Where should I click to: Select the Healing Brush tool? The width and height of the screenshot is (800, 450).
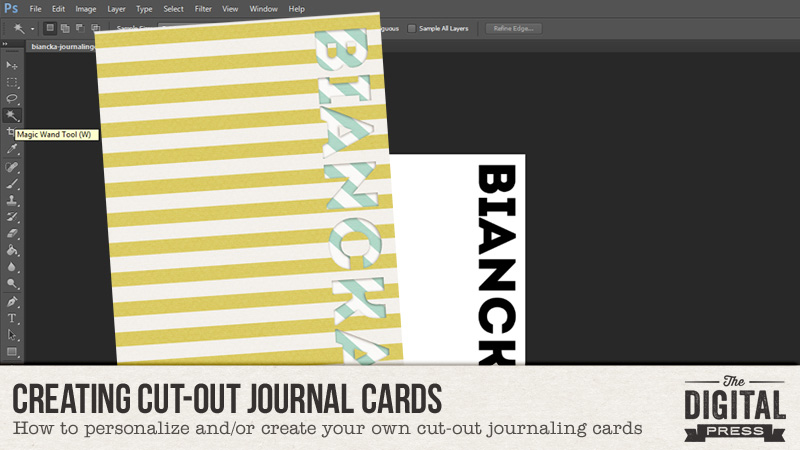[x=12, y=166]
